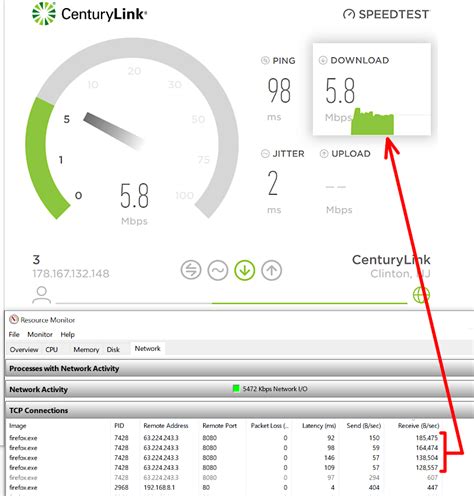Open the File menu in Resource Monitor
The width and height of the screenshot is (474, 496).
(14, 334)
